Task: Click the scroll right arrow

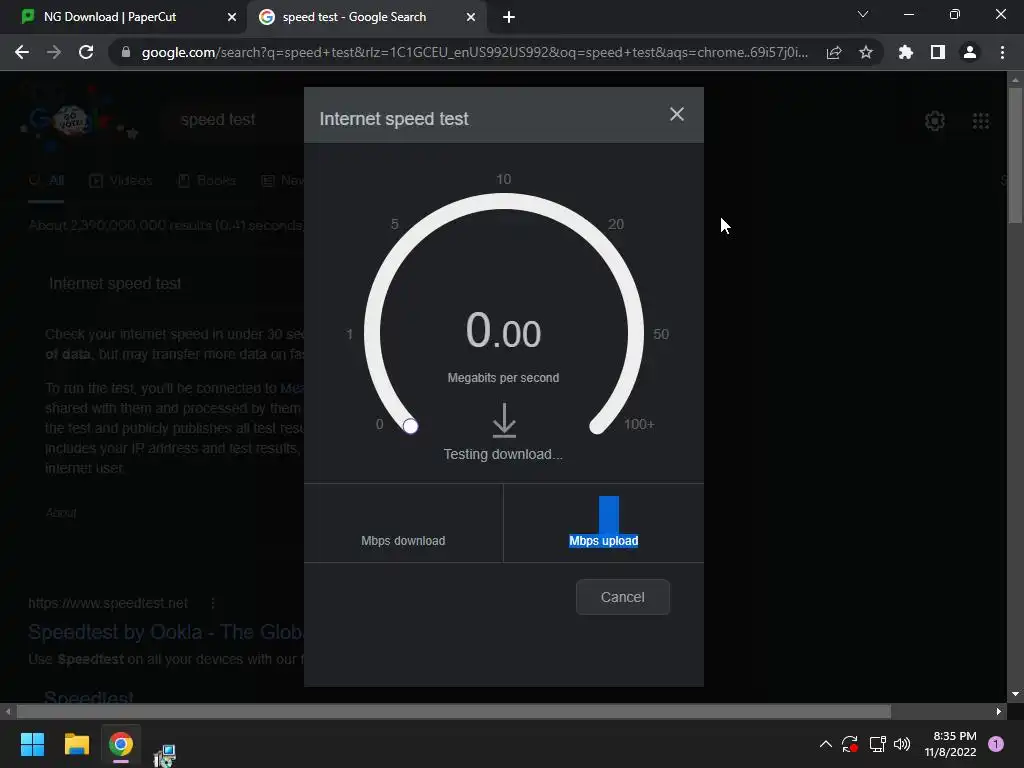Action: [999, 711]
